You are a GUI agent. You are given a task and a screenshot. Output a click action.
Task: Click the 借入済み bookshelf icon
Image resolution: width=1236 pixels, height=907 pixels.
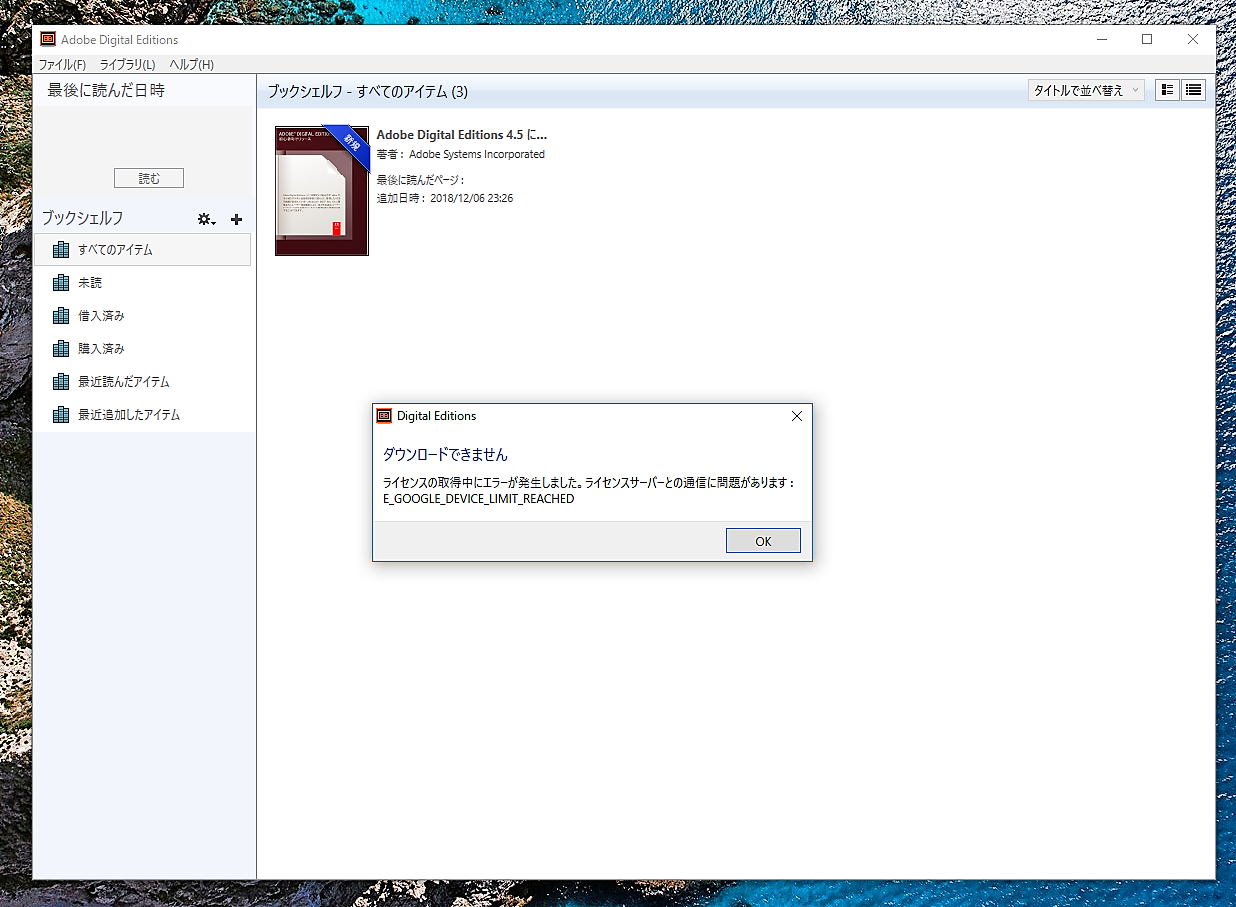pyautogui.click(x=60, y=315)
